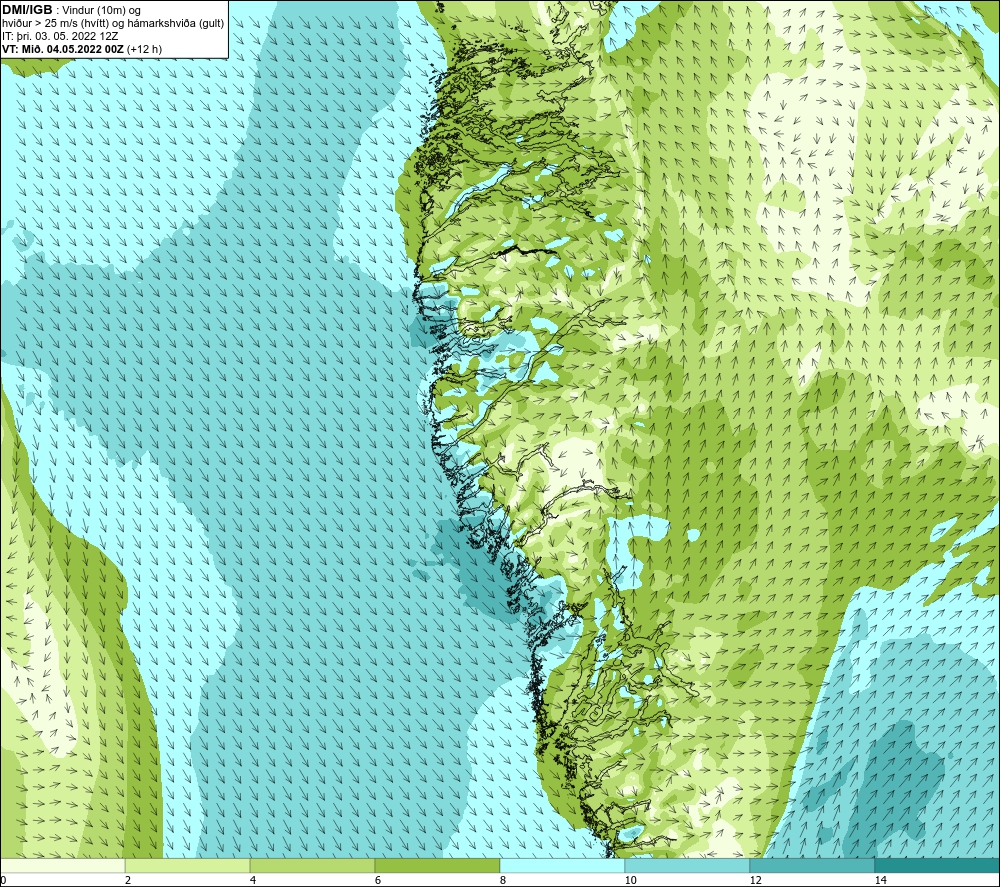
Task: Click the light green 2–4 m/s legend swatch
Action: [188, 866]
